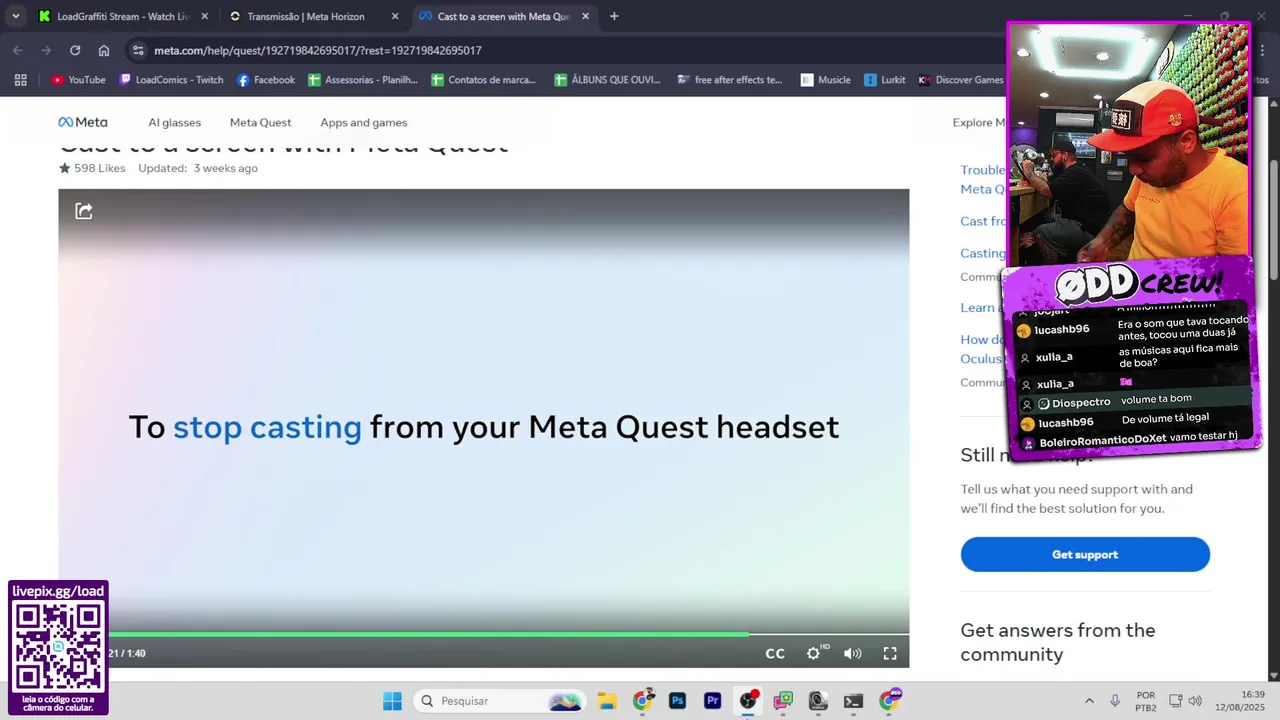
Task: Open the POR PTB2 language switcher
Action: 1146,701
